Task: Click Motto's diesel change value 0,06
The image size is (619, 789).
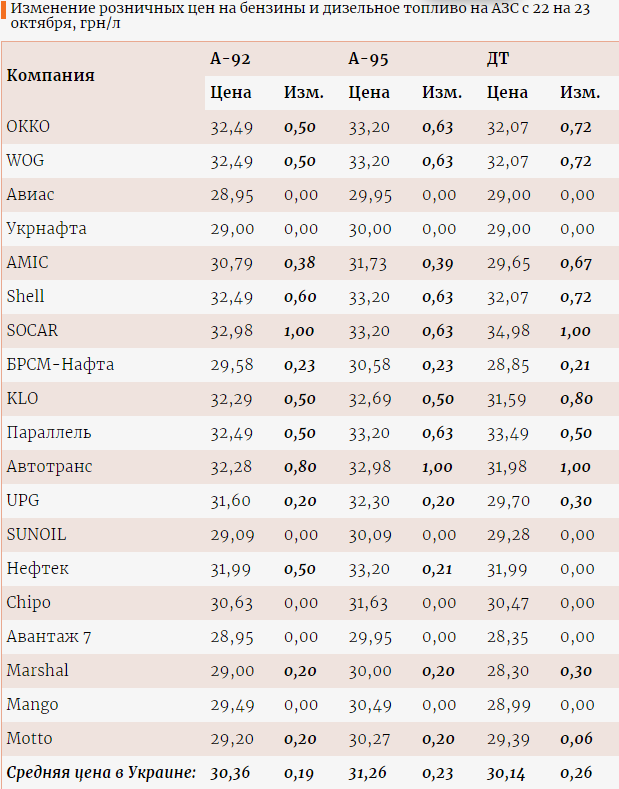Action: pos(576,739)
